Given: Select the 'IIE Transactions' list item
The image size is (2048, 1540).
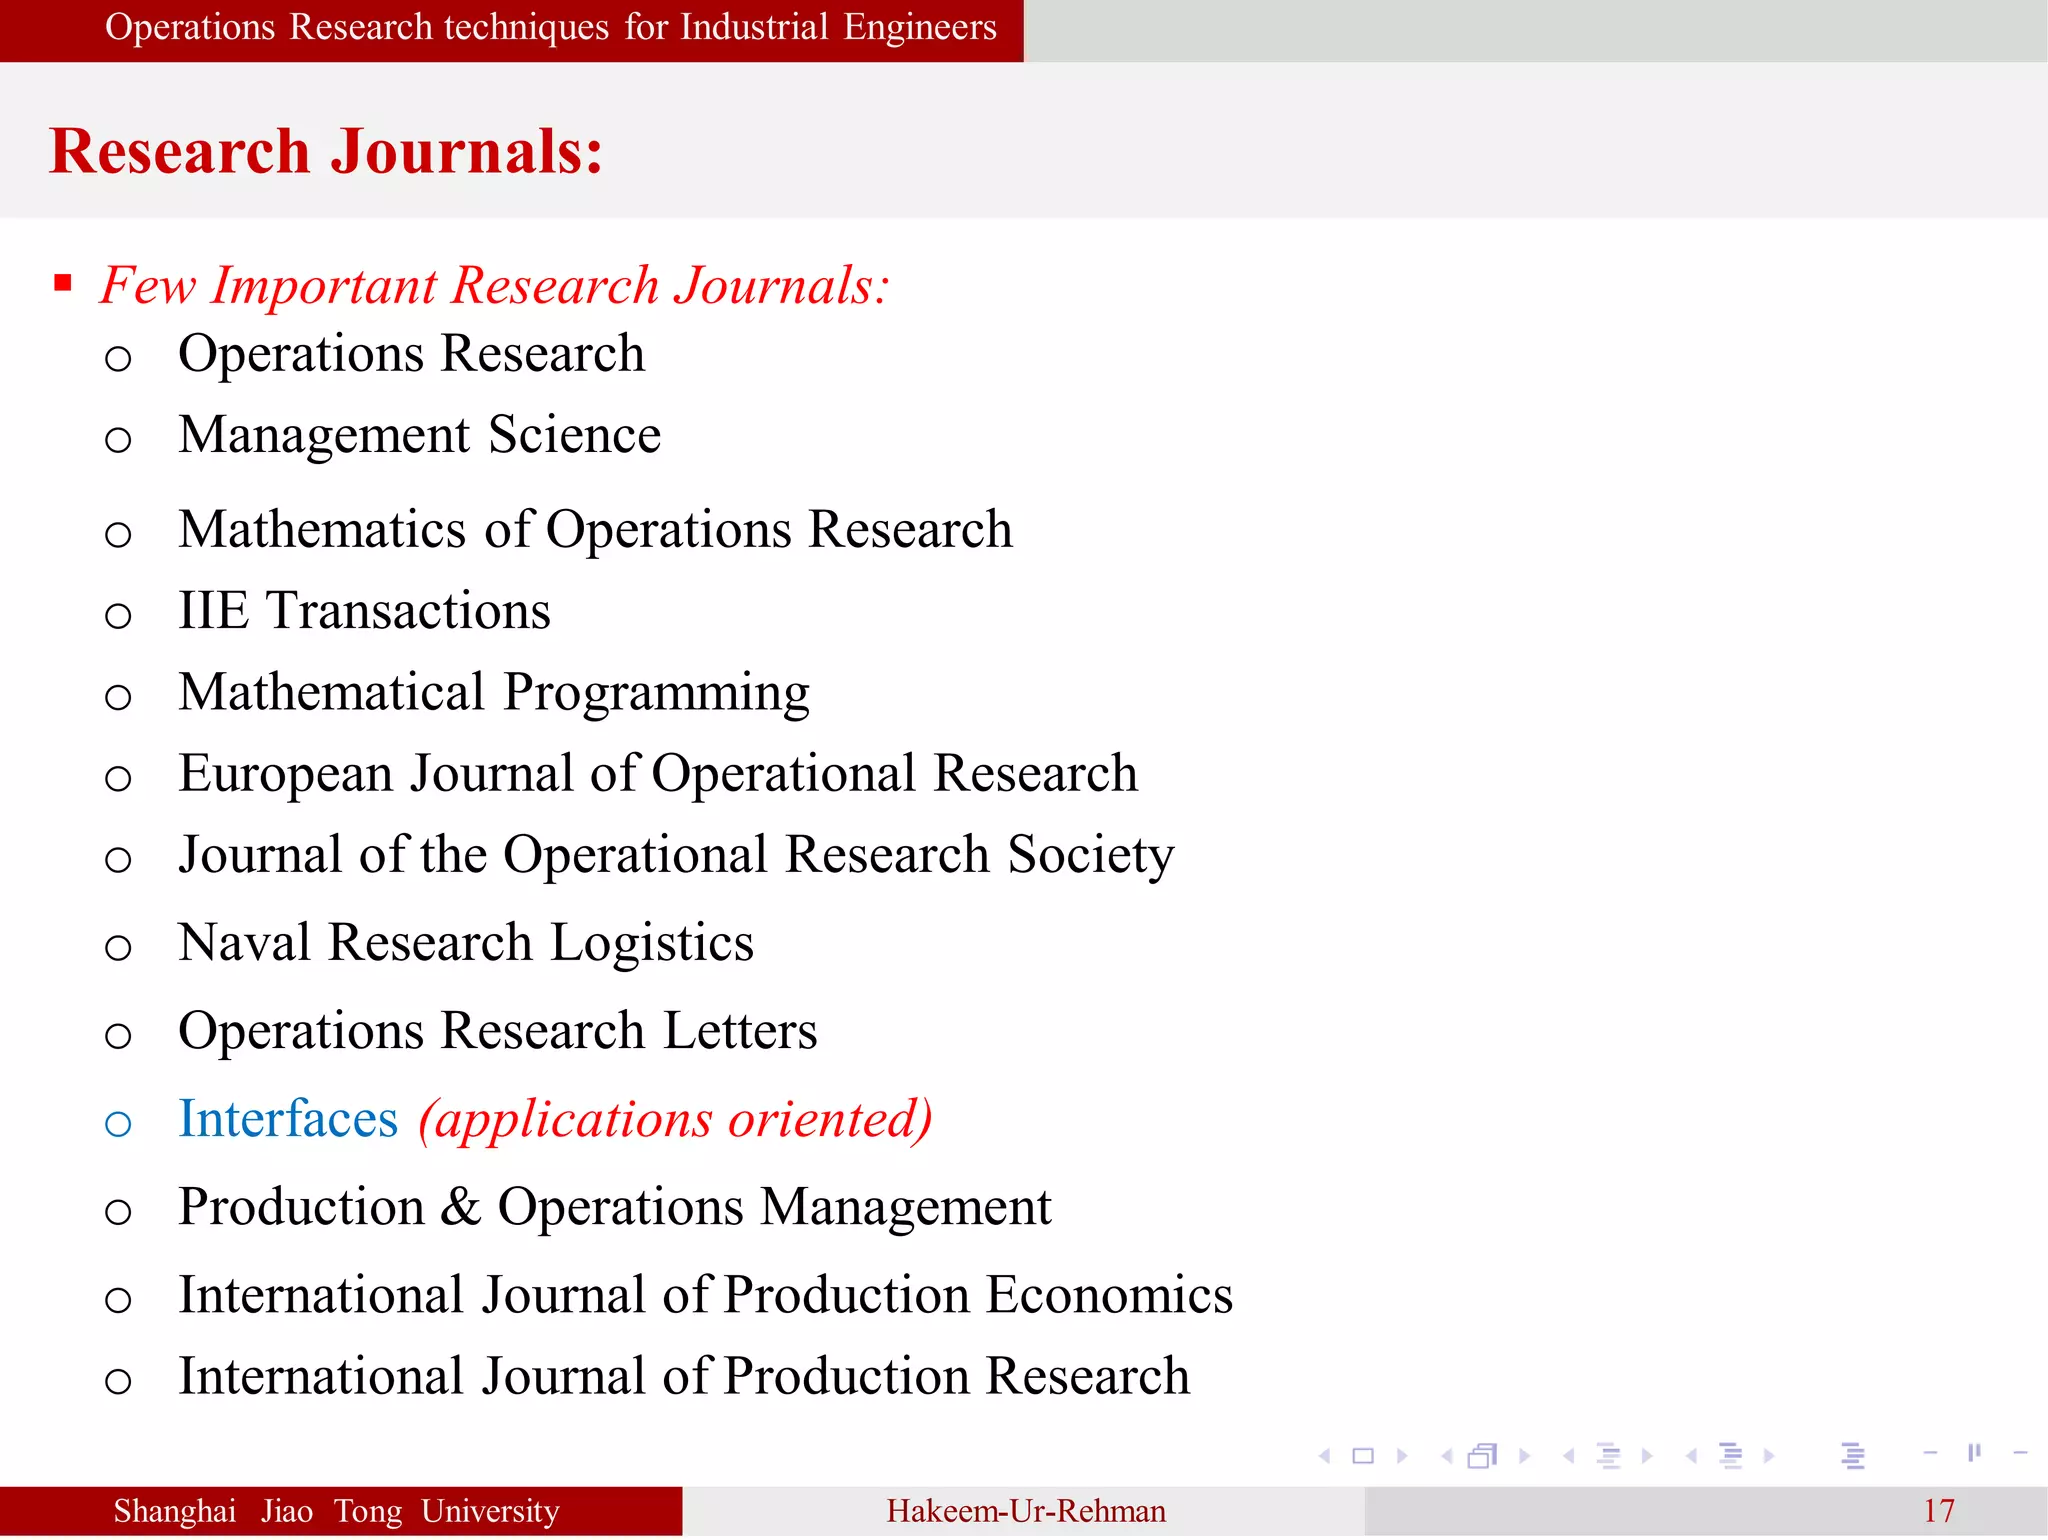Looking at the screenshot, I should [365, 611].
